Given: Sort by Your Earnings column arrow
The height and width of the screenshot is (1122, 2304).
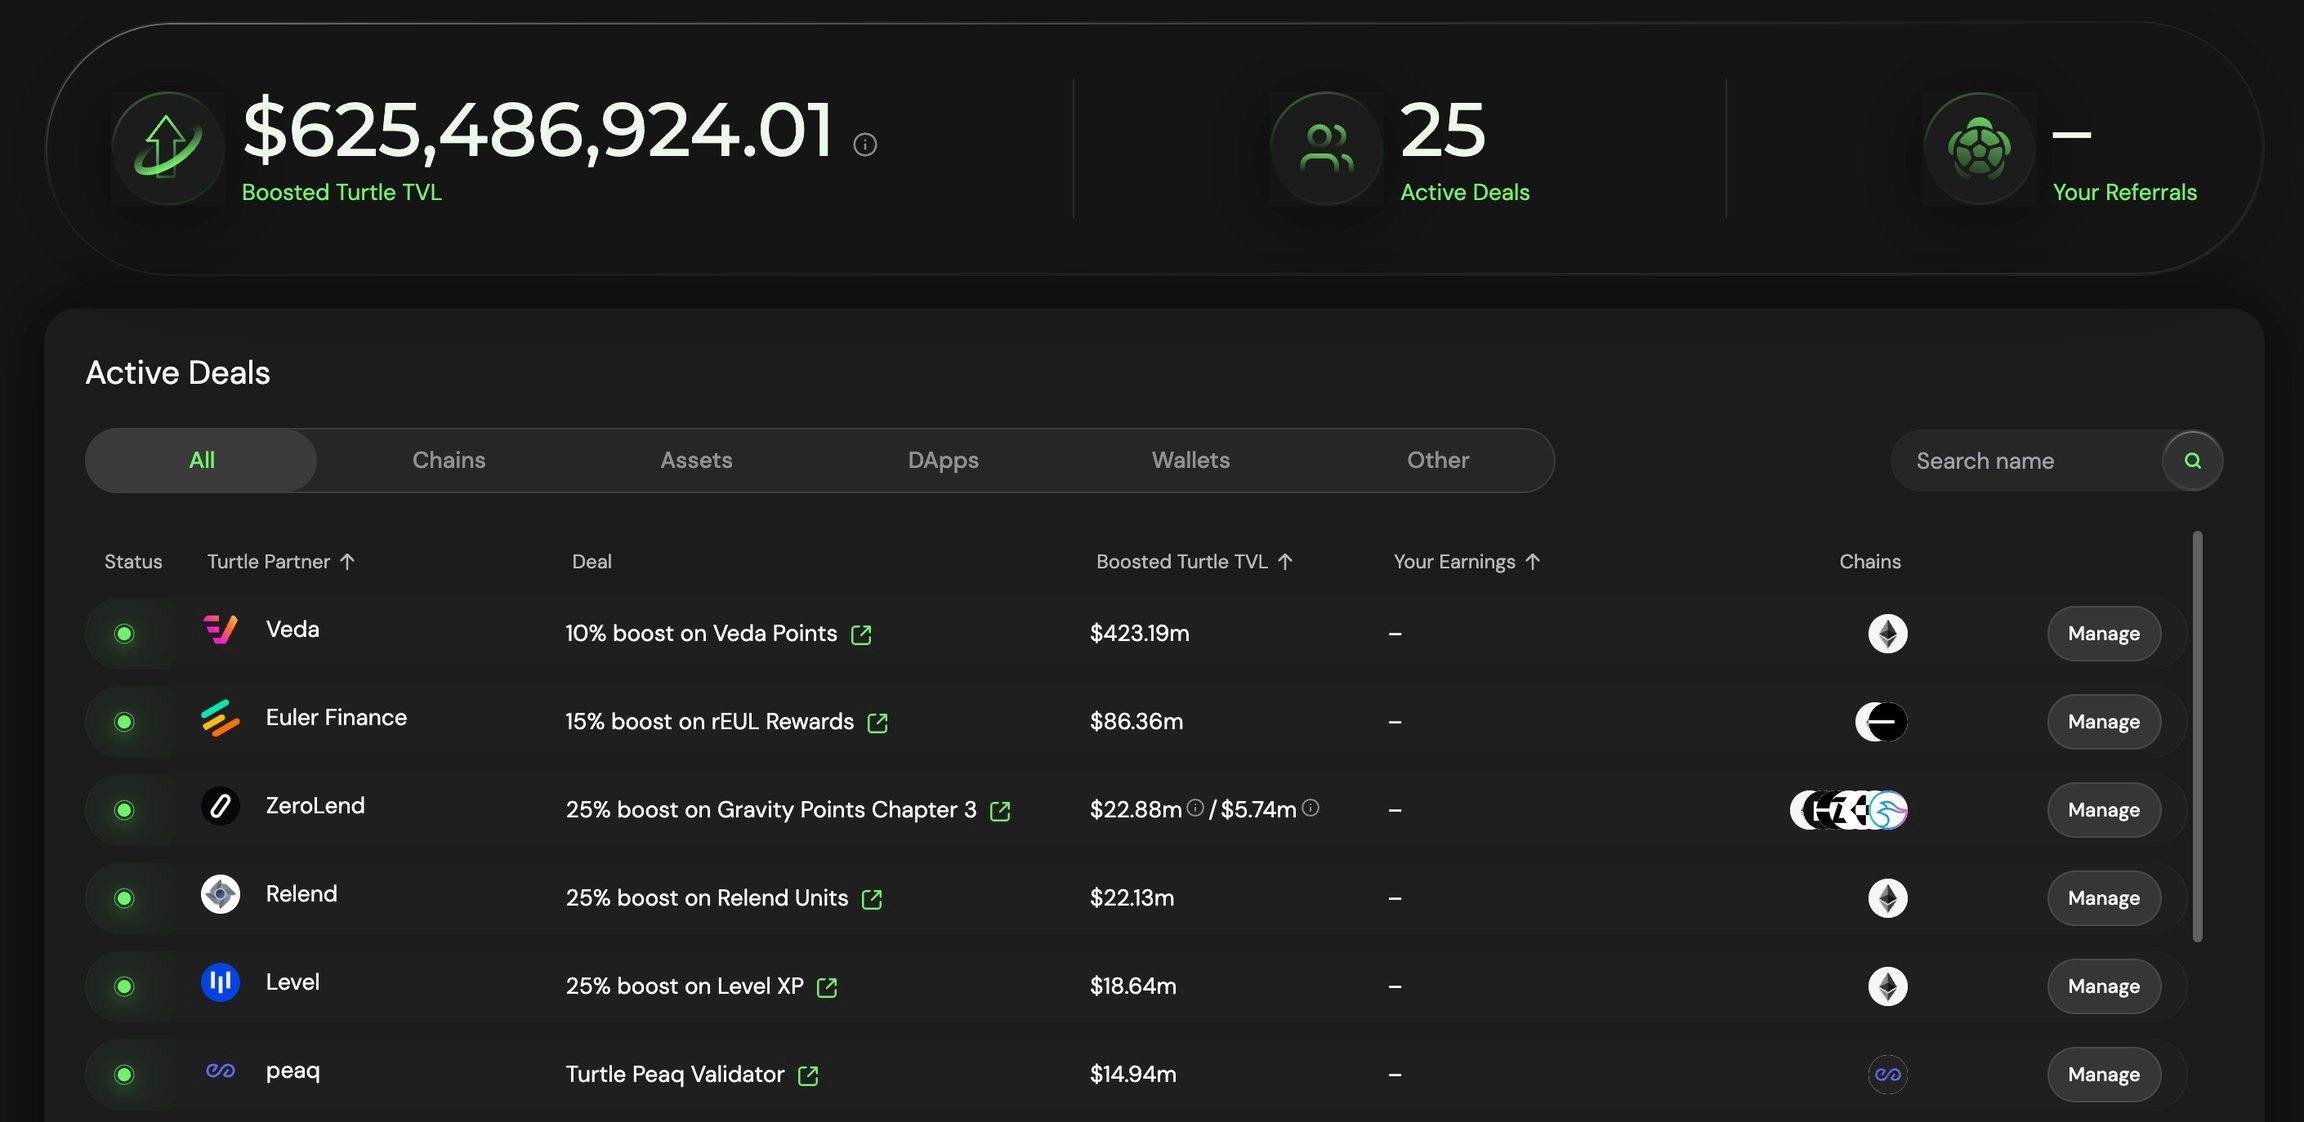Looking at the screenshot, I should pos(1532,562).
